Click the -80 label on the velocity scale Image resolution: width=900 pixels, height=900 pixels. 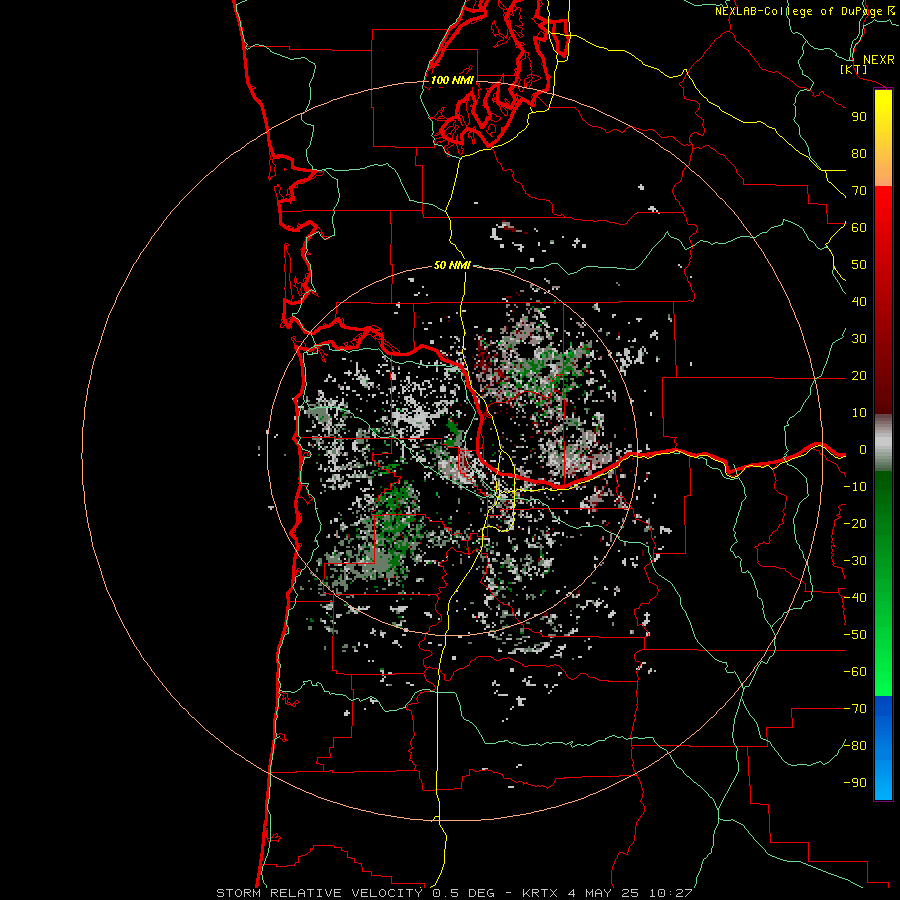pos(855,746)
